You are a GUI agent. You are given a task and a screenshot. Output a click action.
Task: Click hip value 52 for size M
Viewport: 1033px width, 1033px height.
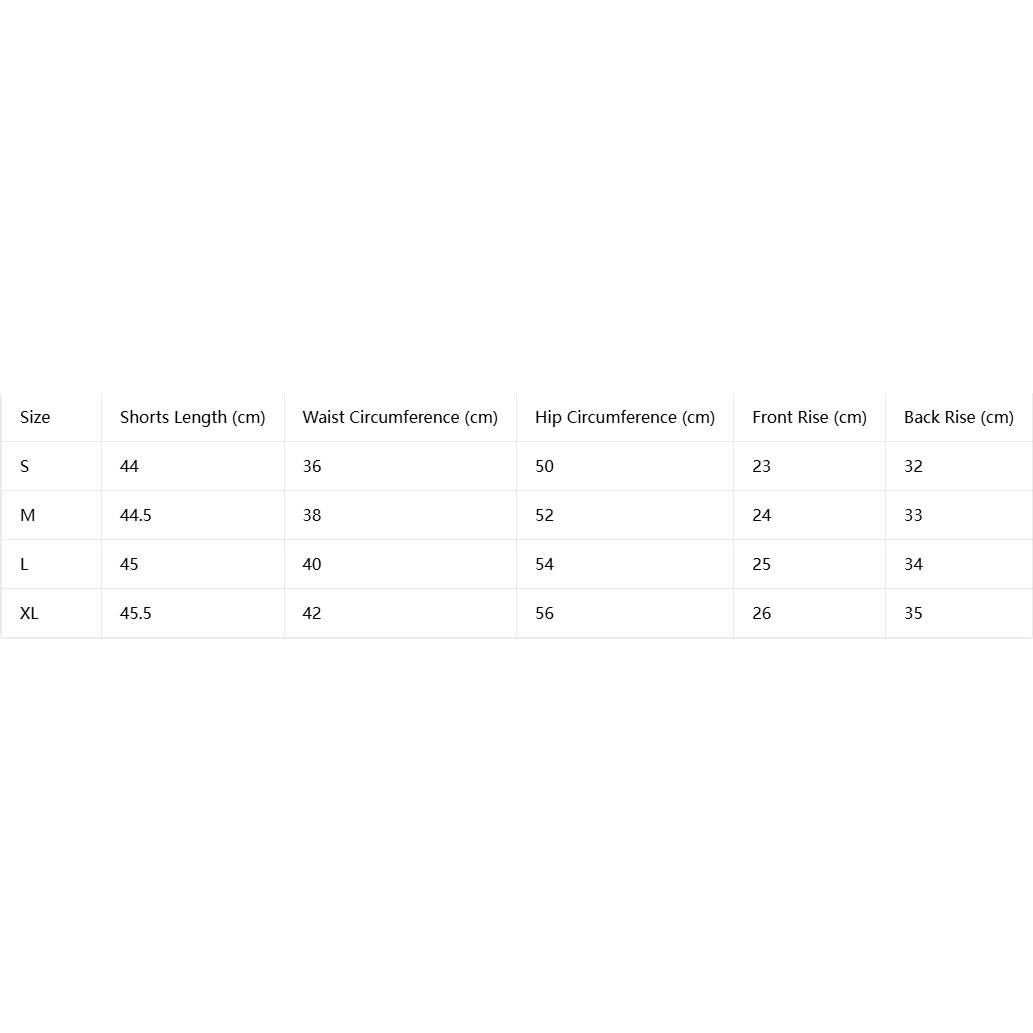tap(544, 515)
